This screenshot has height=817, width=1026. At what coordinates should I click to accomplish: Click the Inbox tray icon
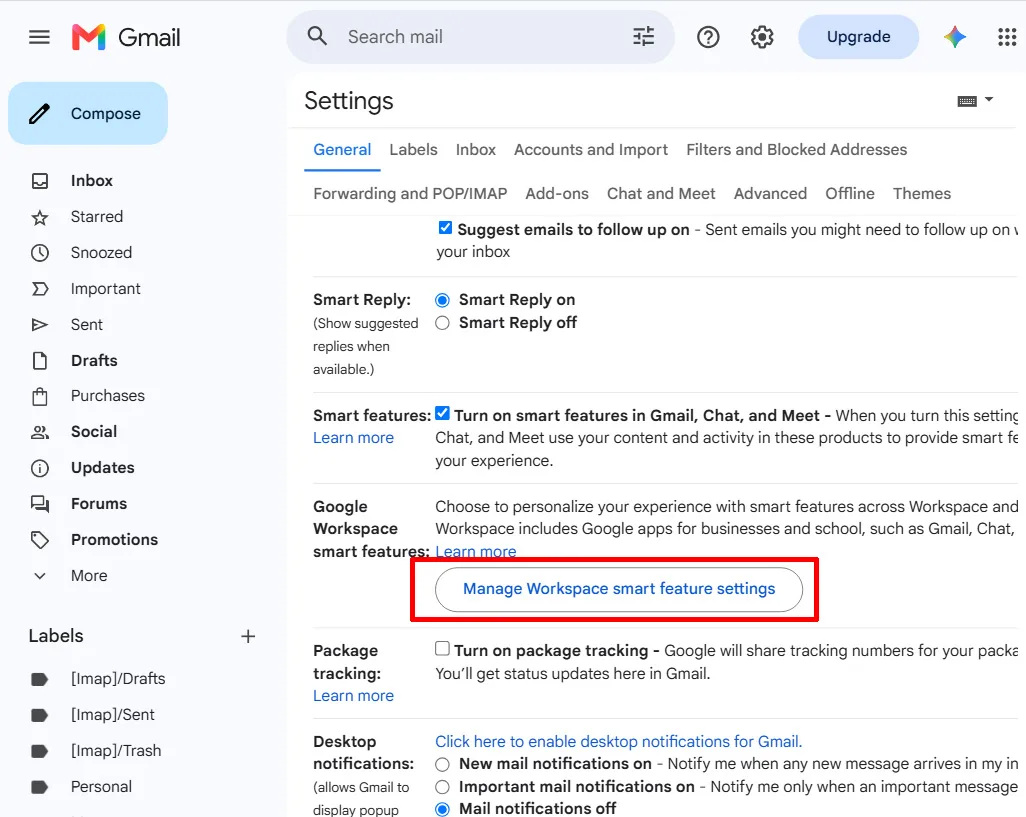[x=40, y=181]
